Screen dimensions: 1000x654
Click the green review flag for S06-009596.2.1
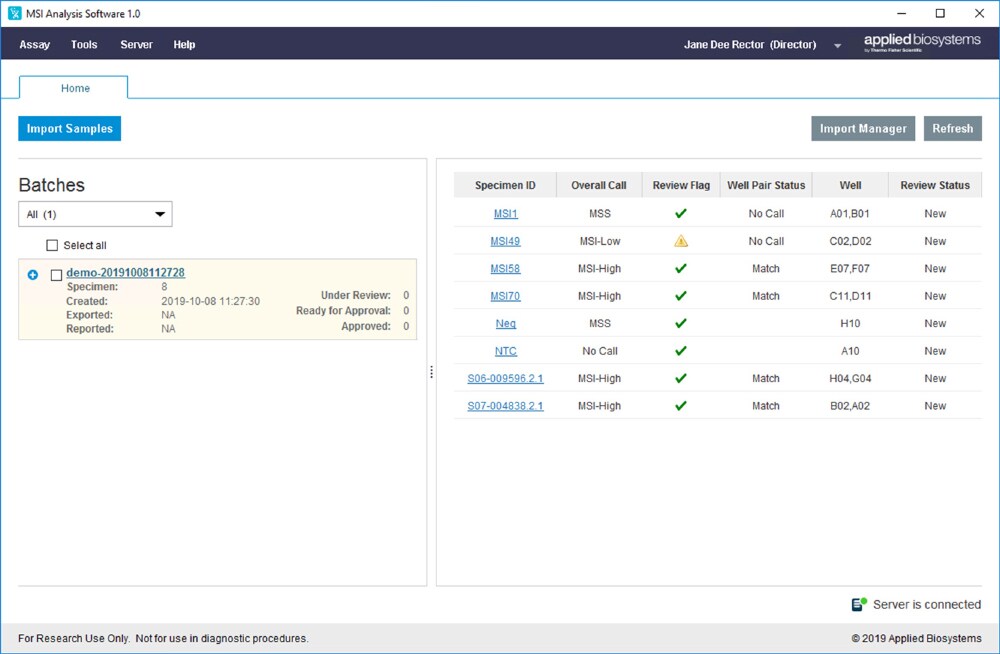pos(681,378)
